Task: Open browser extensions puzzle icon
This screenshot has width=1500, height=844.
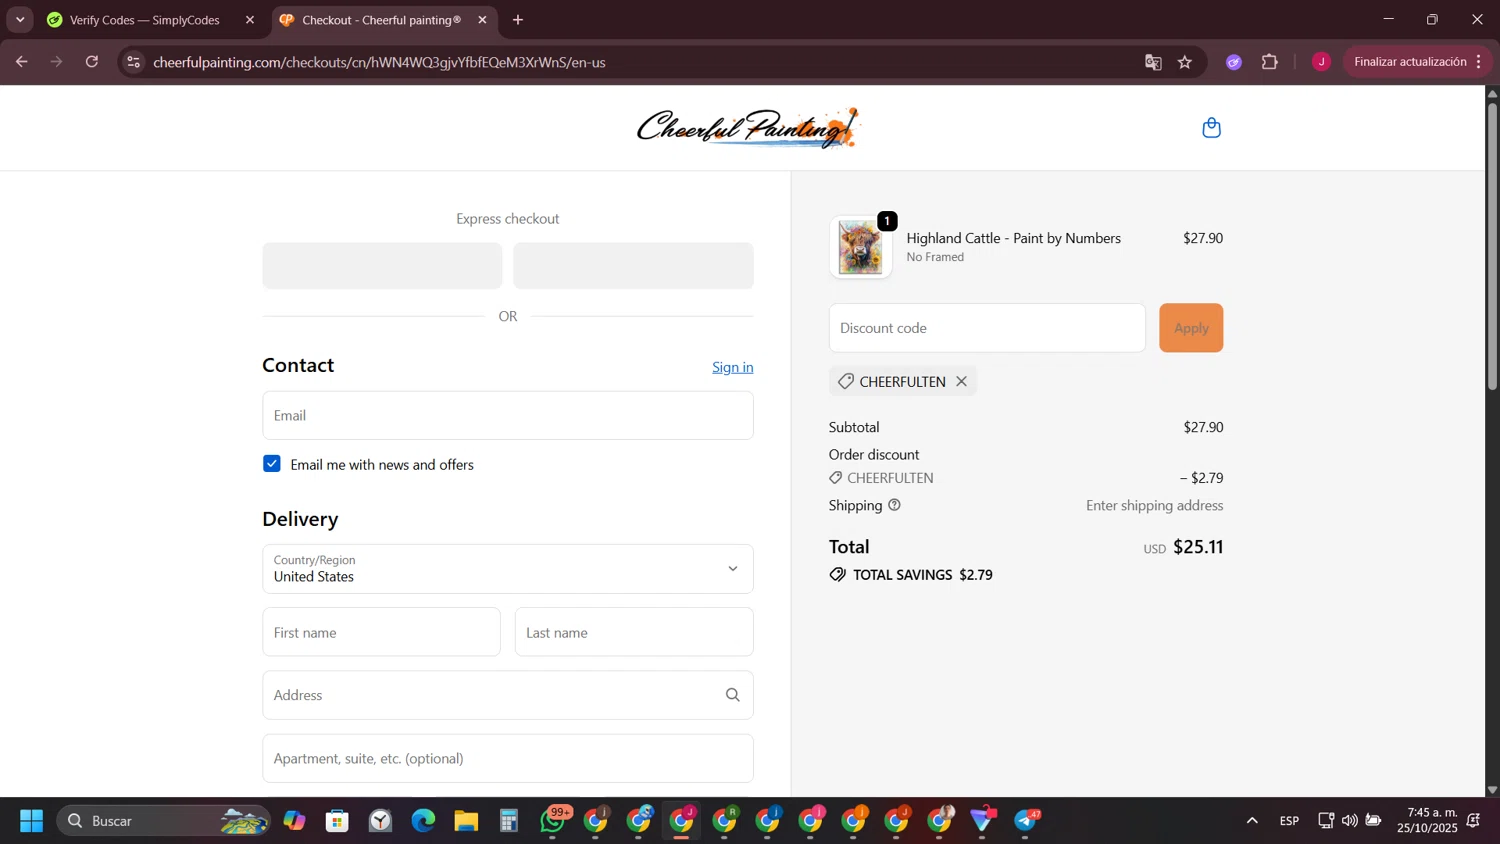Action: [1269, 62]
